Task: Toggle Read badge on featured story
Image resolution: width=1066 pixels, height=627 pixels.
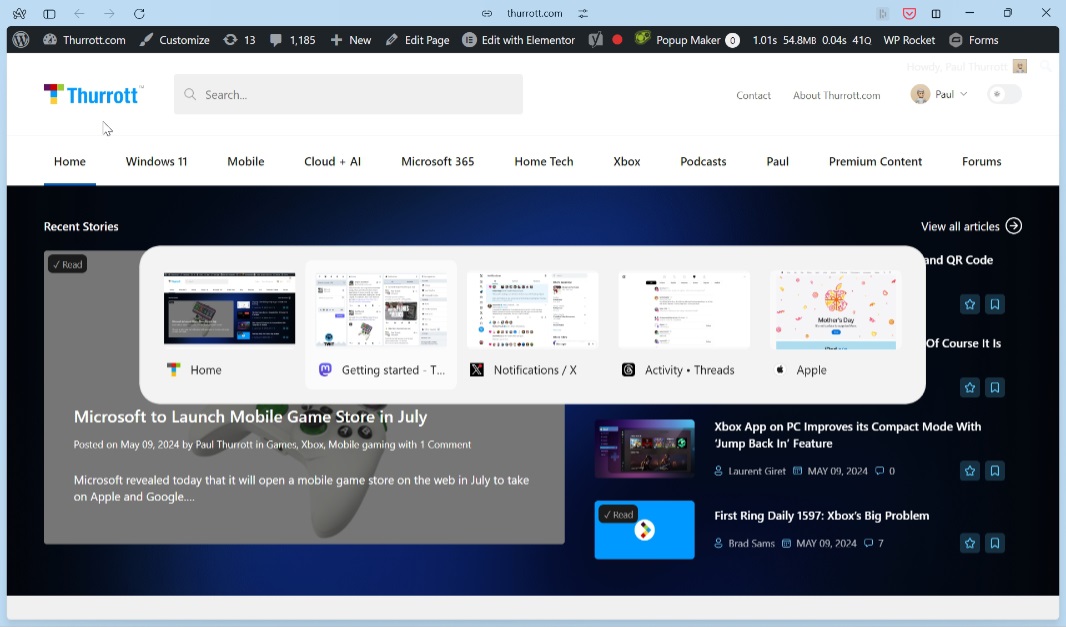Action: (67, 264)
